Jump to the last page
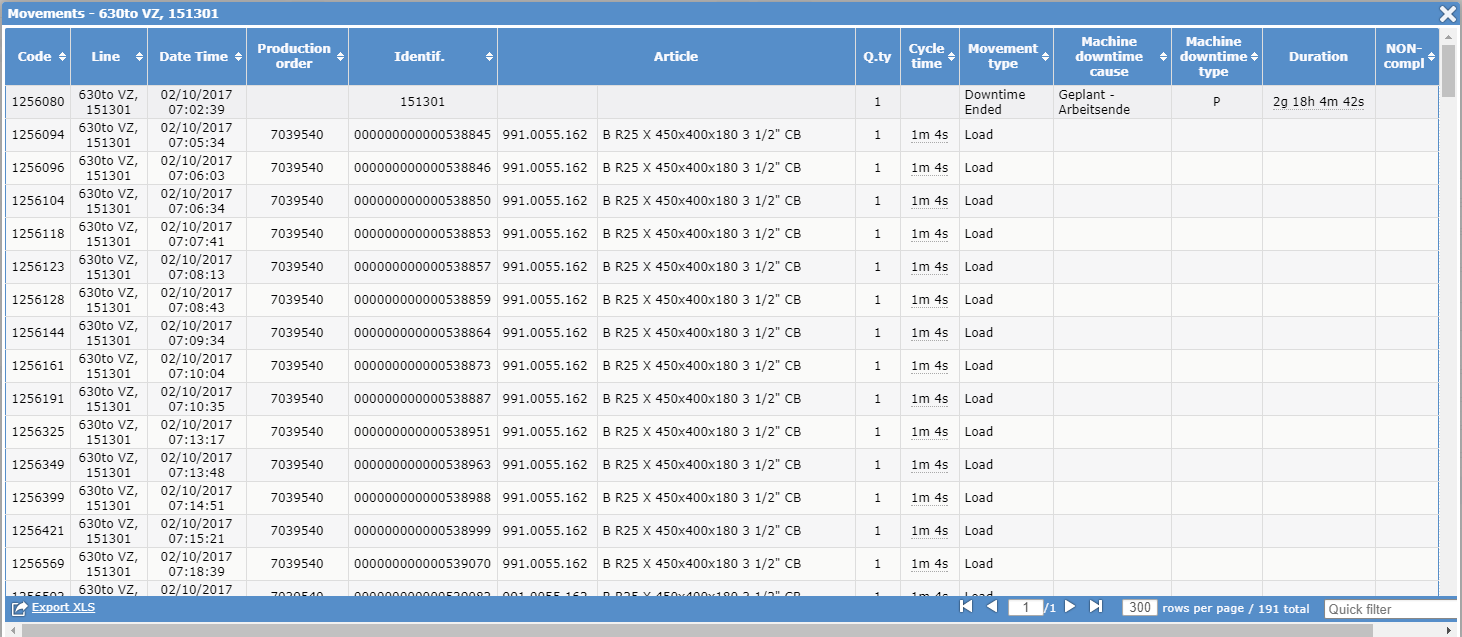Screen dimensions: 1462x637 click(1095, 607)
